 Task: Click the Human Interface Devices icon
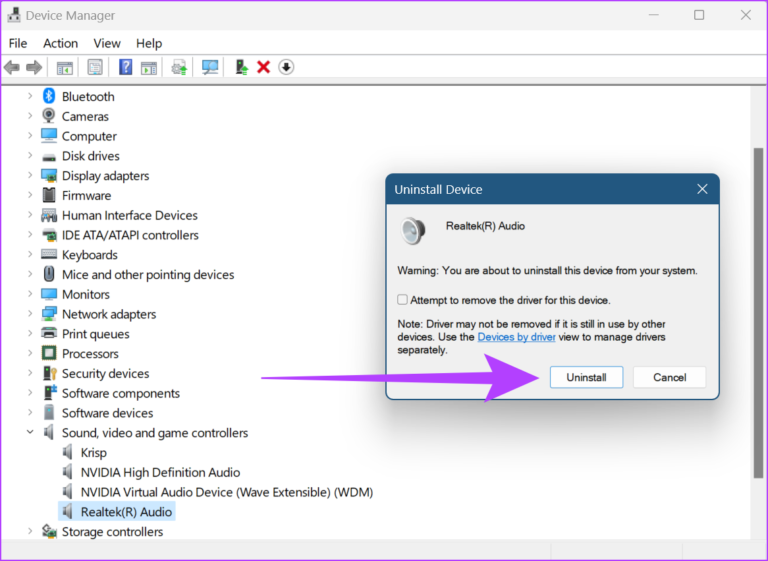[48, 215]
